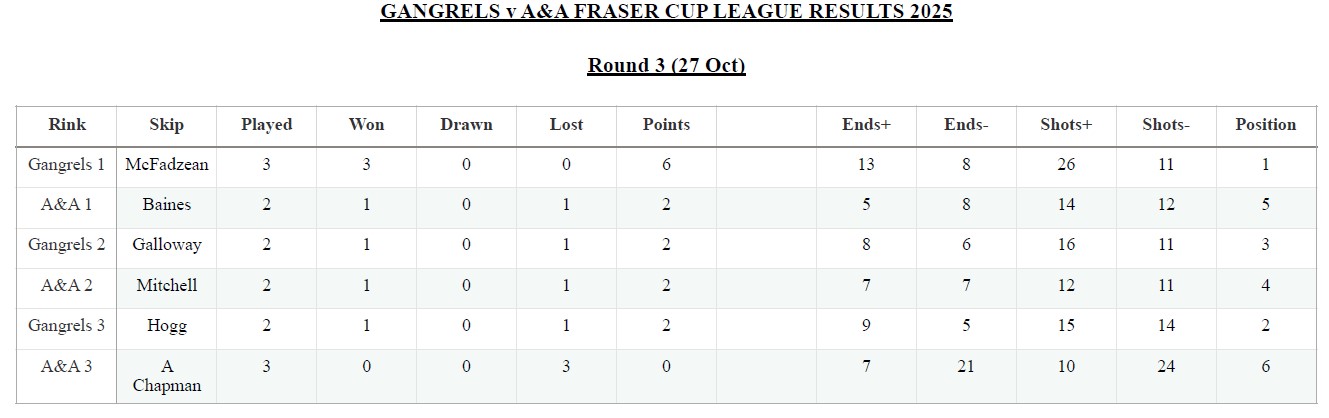The width and height of the screenshot is (1329, 418).
Task: Select the Position column header
Action: coord(1265,125)
